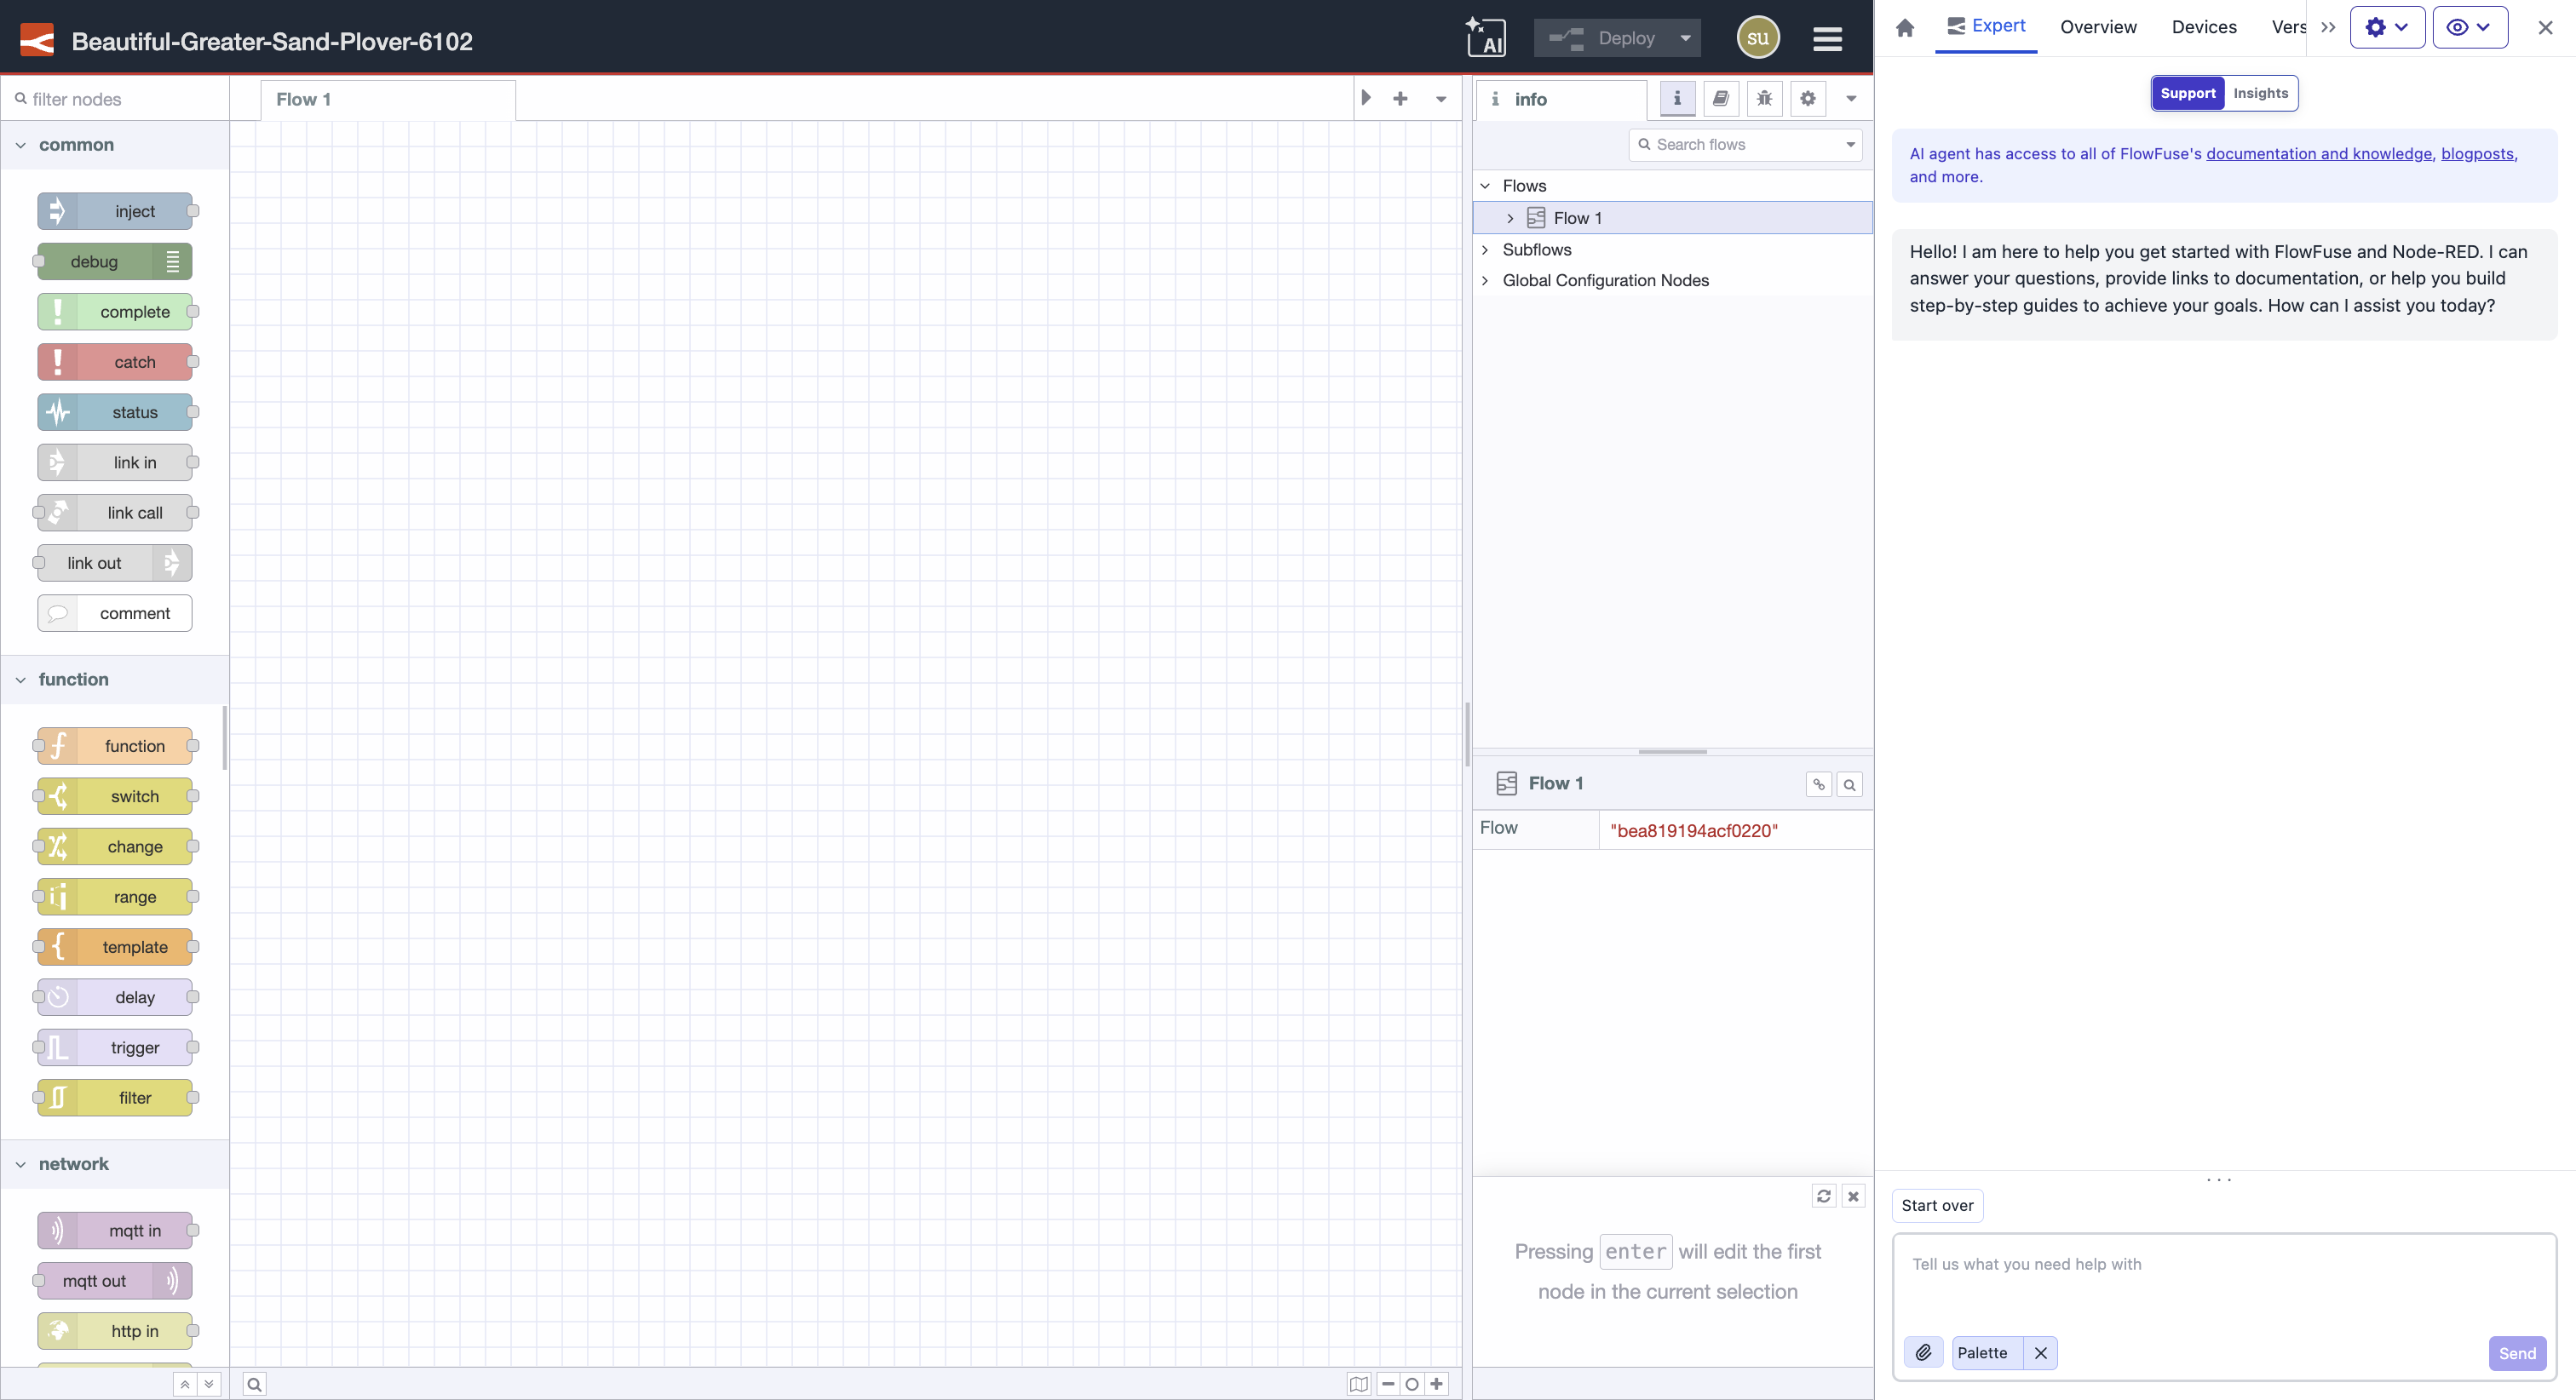
Task: Go to FlowFuse home icon
Action: tap(1905, 27)
